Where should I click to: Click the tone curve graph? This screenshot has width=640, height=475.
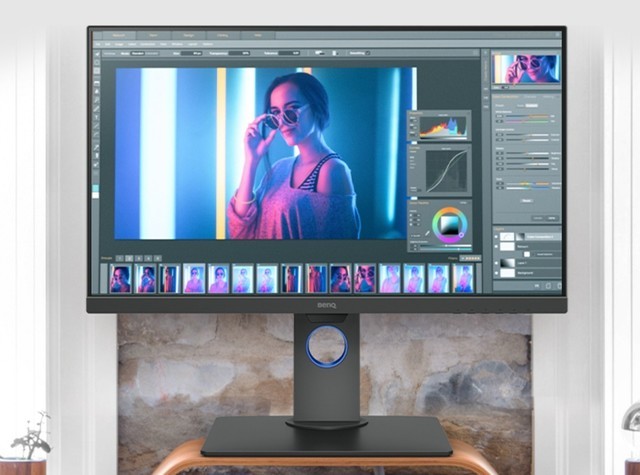pyautogui.click(x=446, y=171)
